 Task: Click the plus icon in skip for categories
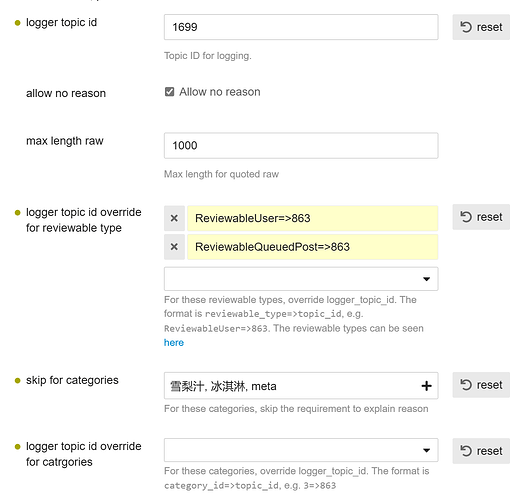click(x=426, y=386)
